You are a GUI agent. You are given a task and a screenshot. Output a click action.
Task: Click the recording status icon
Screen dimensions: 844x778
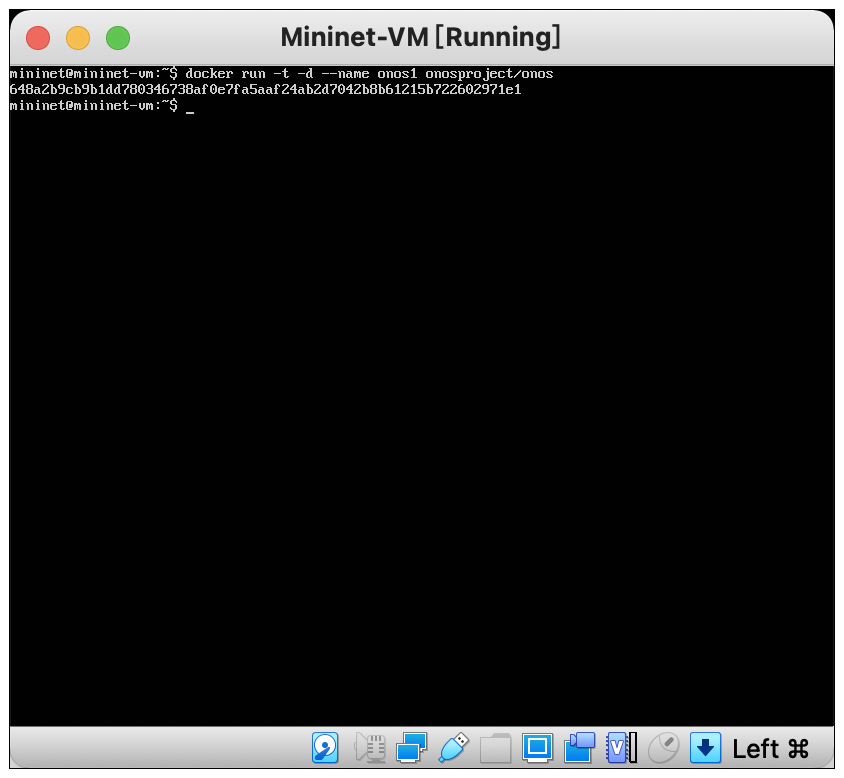[580, 747]
